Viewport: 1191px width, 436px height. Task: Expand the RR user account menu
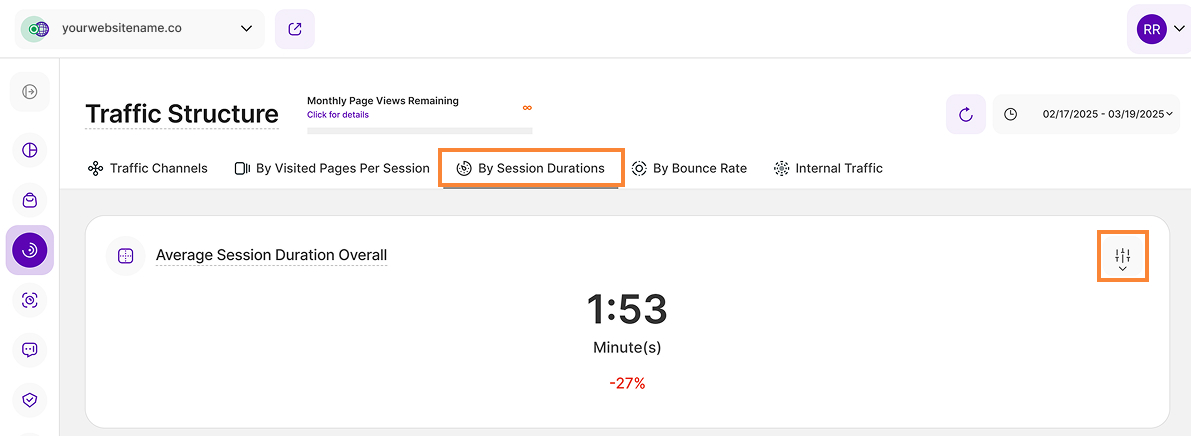click(x=1159, y=29)
